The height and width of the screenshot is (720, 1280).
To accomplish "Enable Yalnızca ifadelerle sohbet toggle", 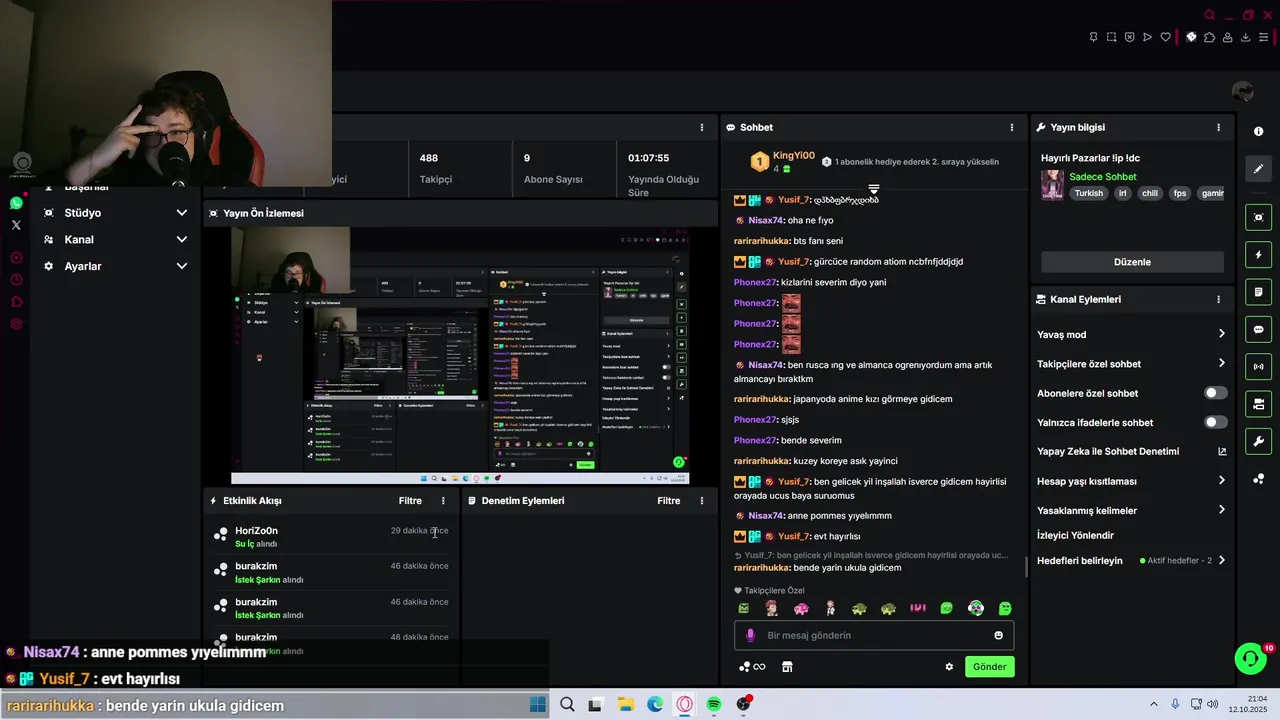I will [x=1215, y=422].
